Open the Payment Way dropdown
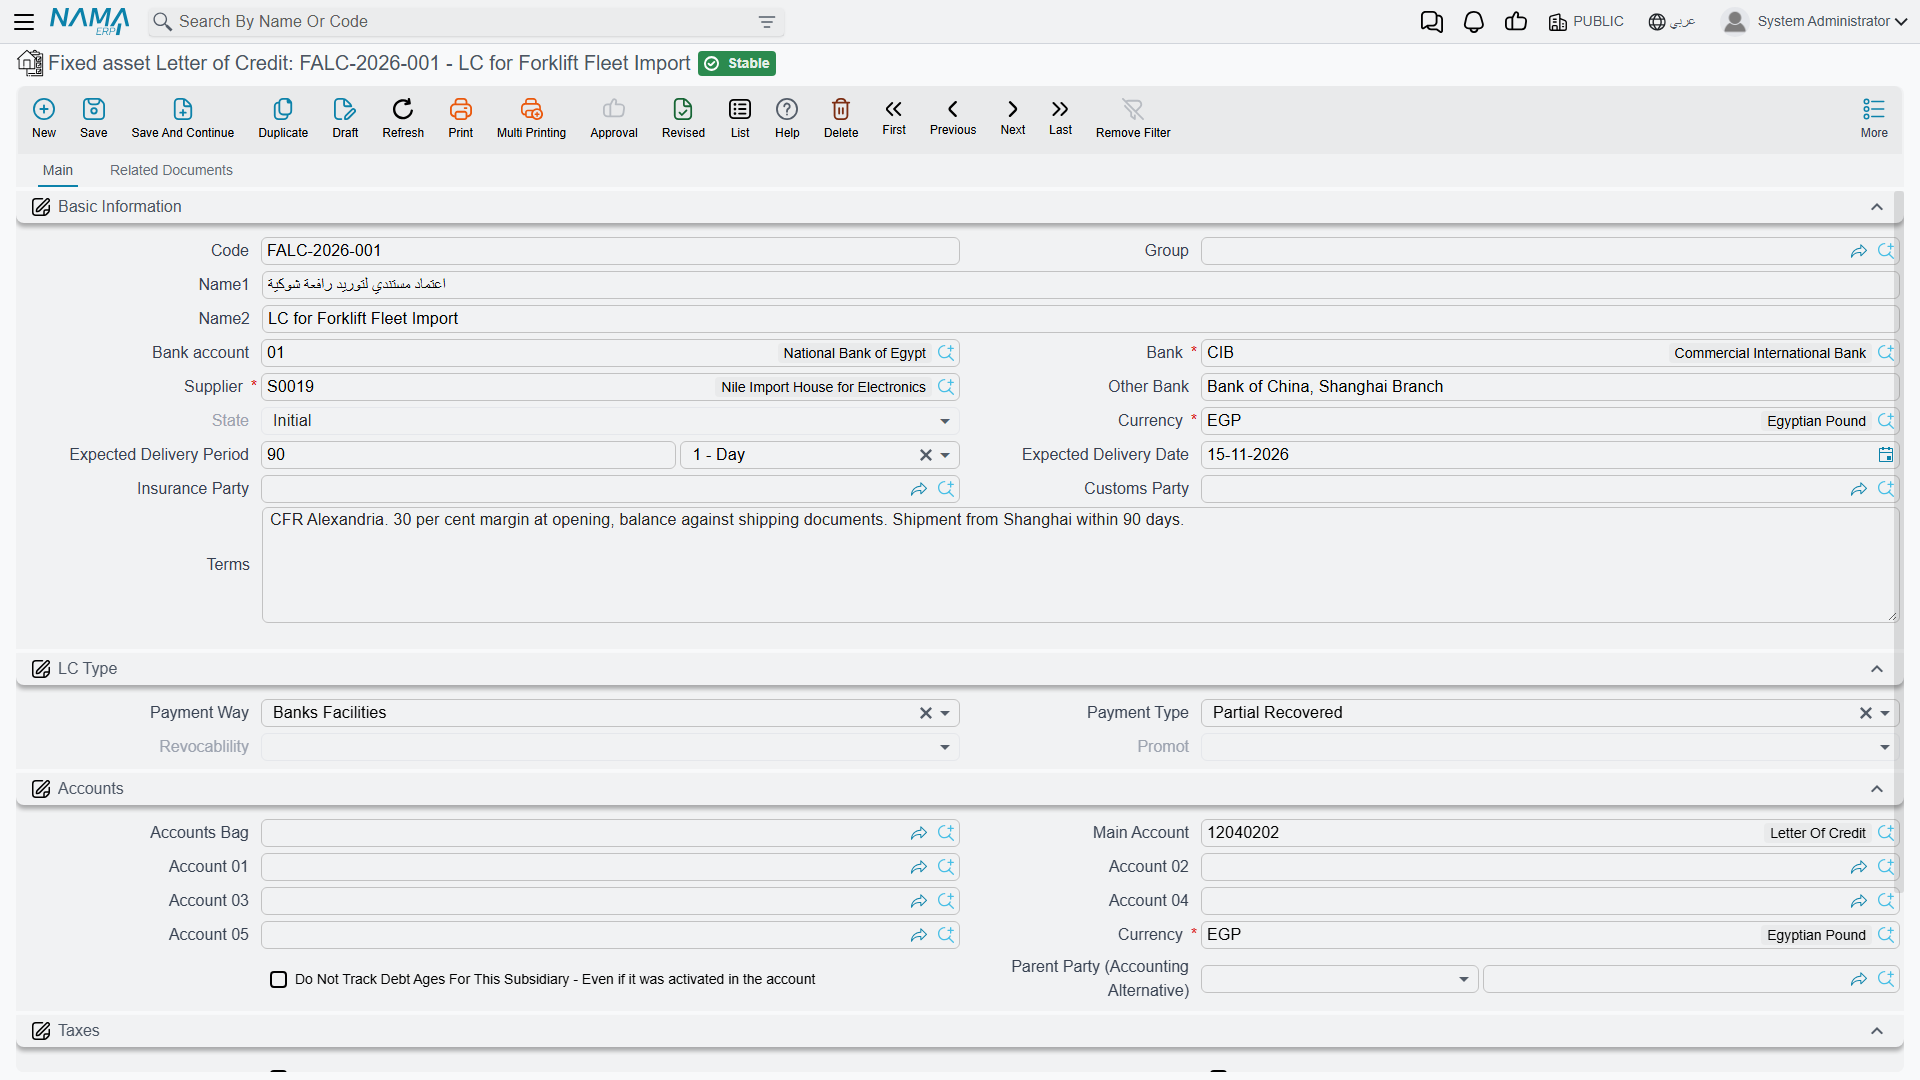1920x1080 pixels. click(945, 713)
